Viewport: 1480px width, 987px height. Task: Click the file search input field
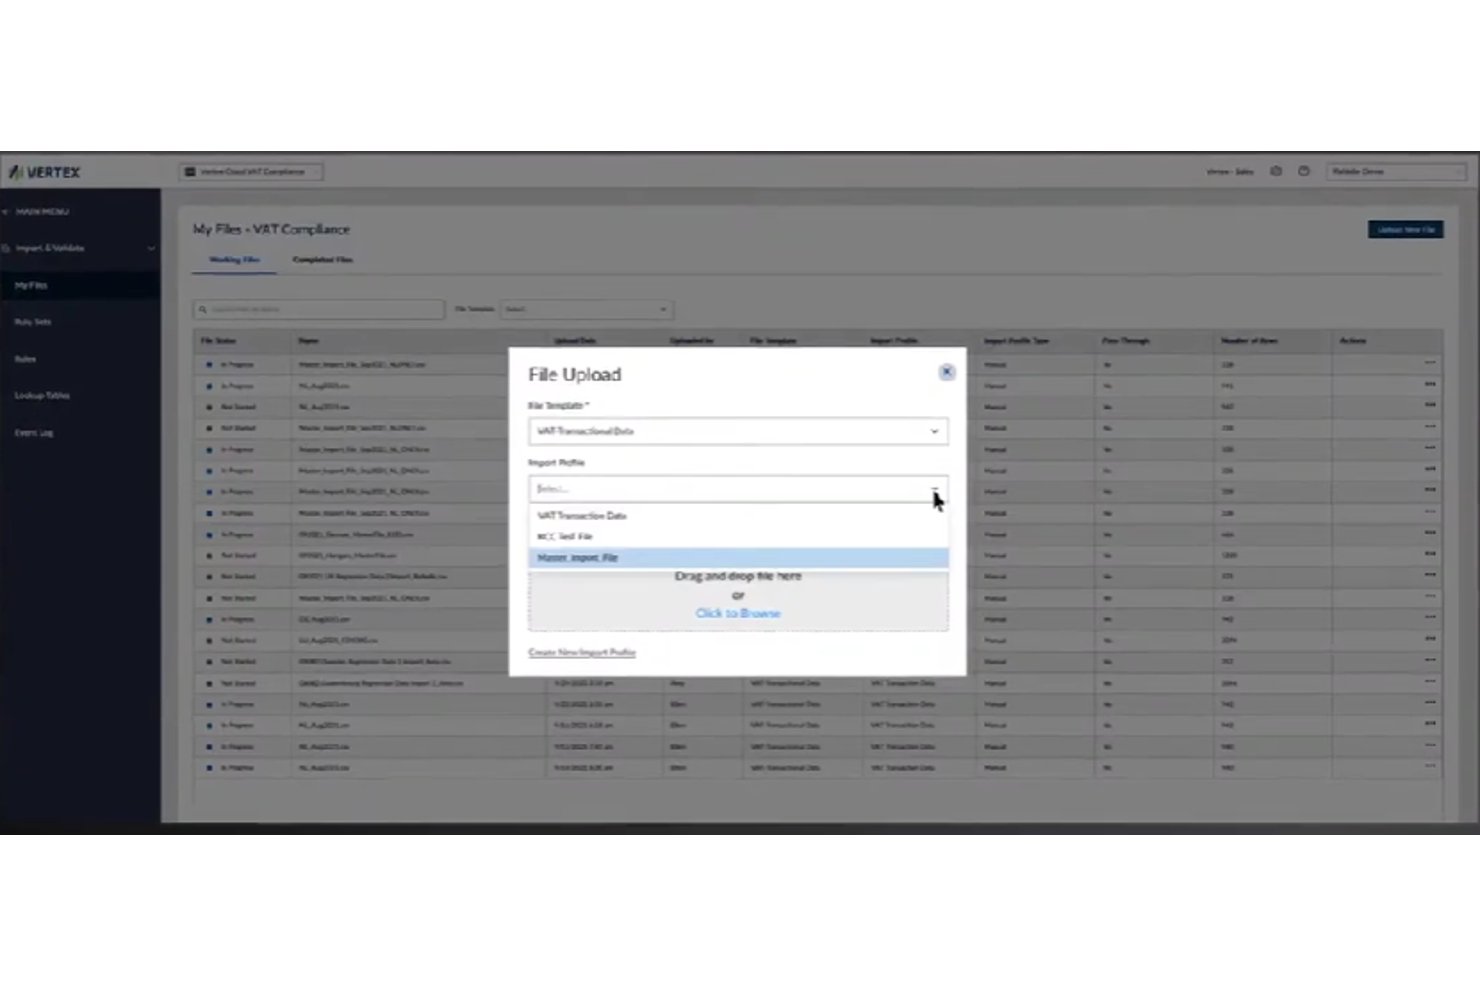pyautogui.click(x=319, y=310)
